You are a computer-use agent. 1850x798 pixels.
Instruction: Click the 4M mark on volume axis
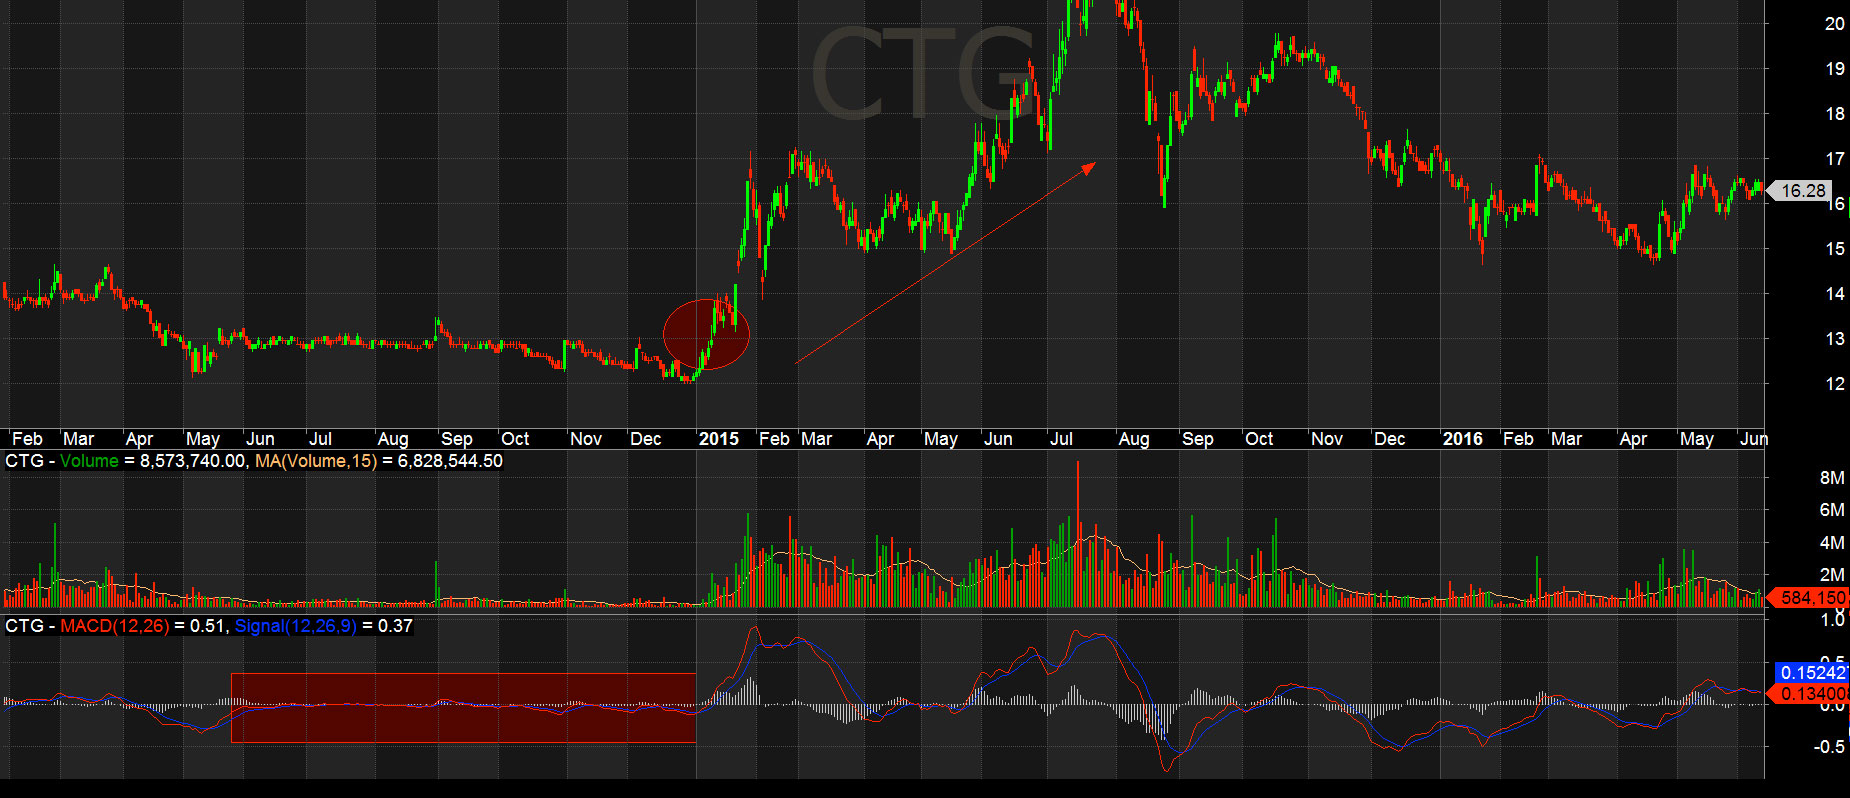coord(1832,543)
